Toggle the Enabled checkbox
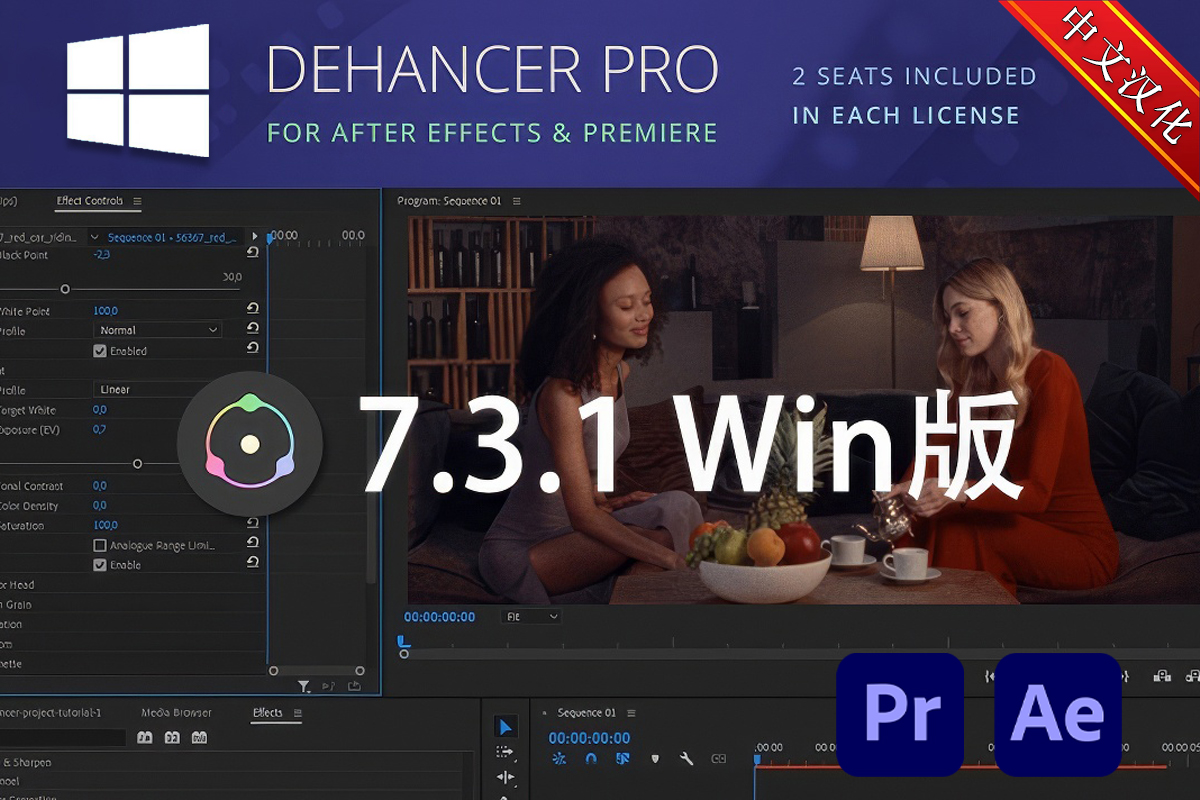The image size is (1200, 800). coord(100,351)
